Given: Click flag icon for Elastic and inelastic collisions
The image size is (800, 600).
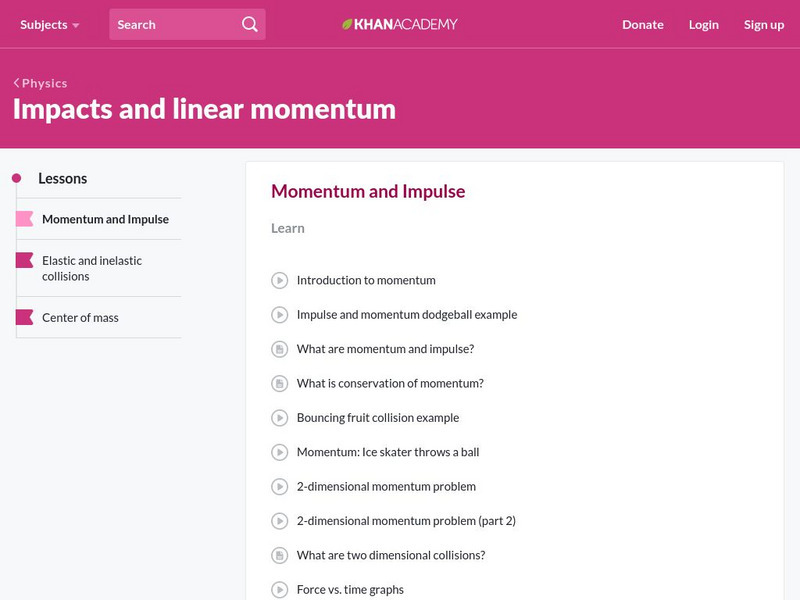Looking at the screenshot, I should click(24, 261).
